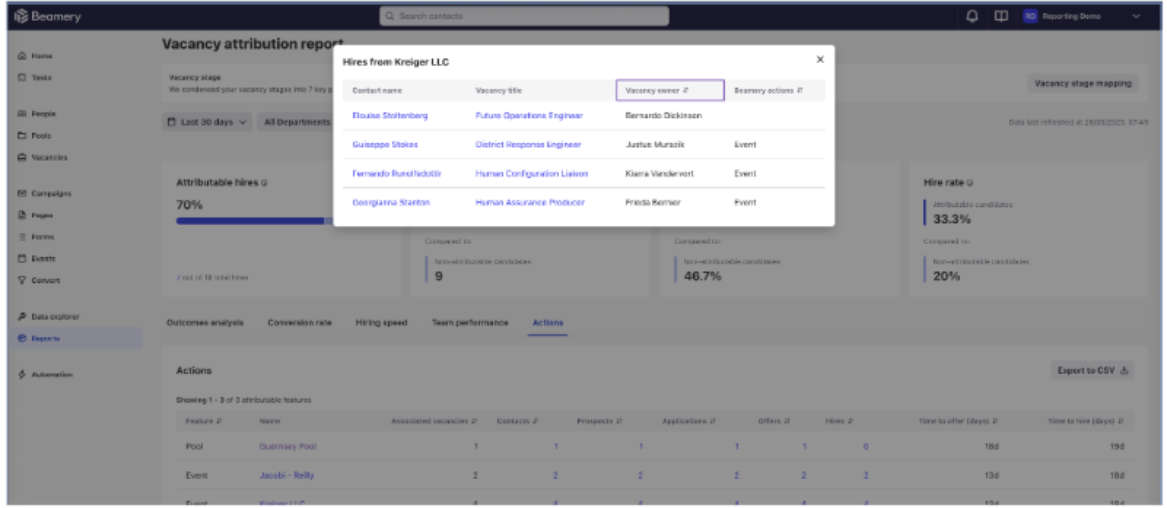The width and height of the screenshot is (1167, 508).
Task: Click the 7 out of 10 total hires link
Action: (x=212, y=277)
